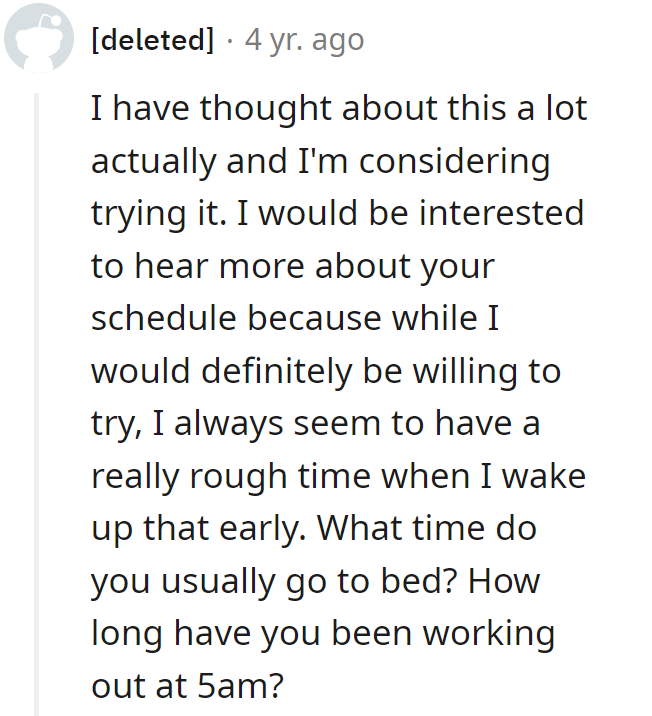This screenshot has width=652, height=716.
Task: Click the words 'because while I'
Action: click(373, 318)
